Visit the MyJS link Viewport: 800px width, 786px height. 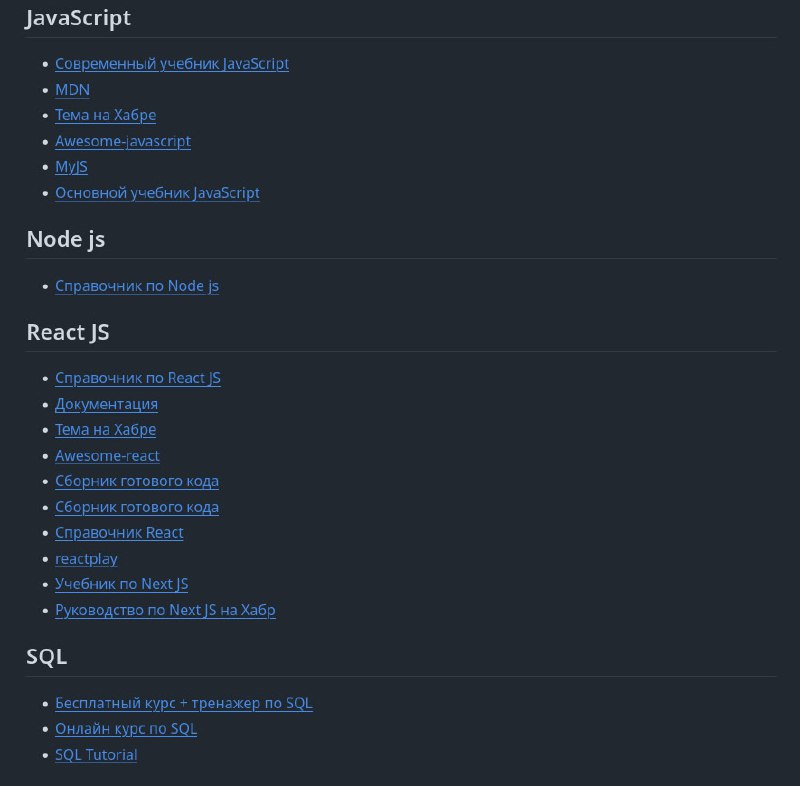click(71, 167)
